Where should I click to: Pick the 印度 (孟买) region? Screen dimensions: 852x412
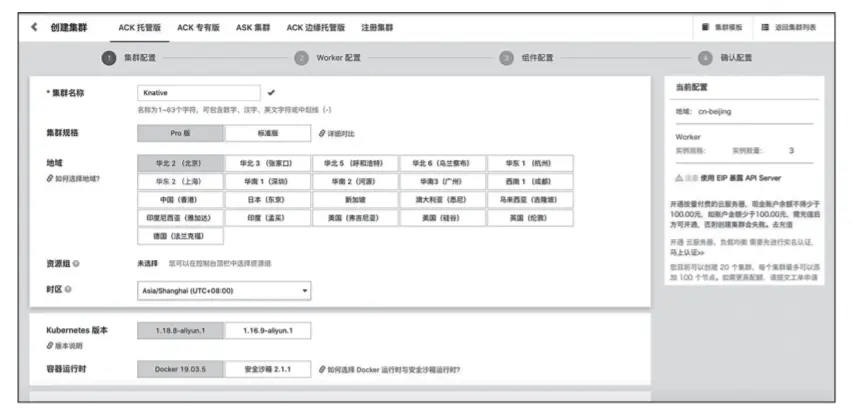[268, 218]
